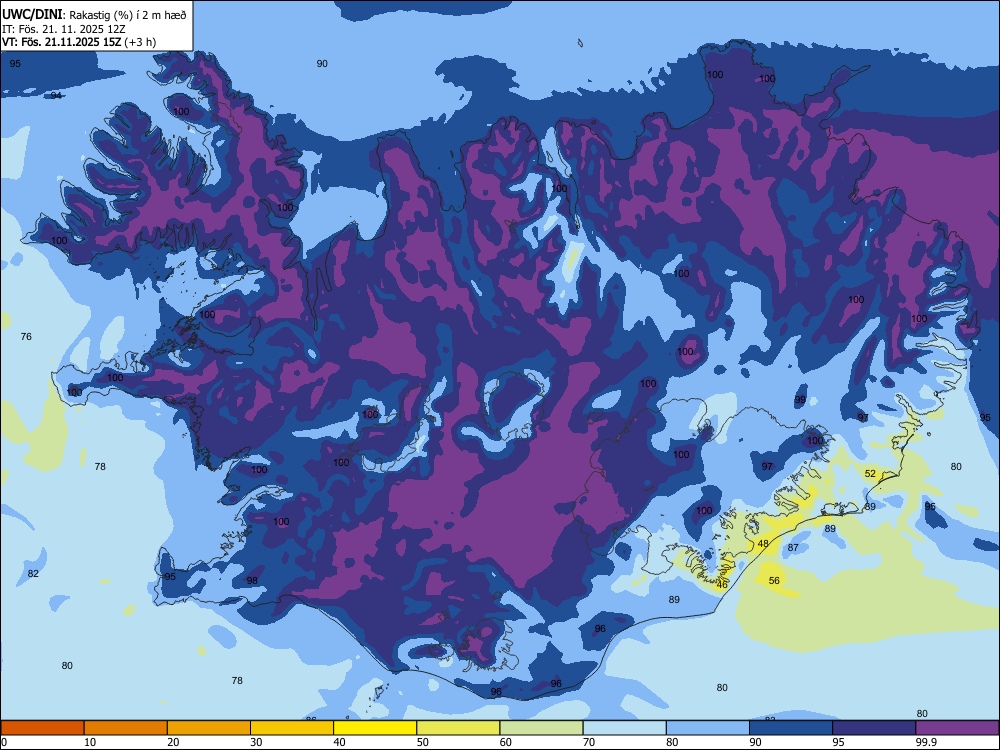The width and height of the screenshot is (1000, 750).
Task: Select the 'IT: Fös. 21. 11. 2025 12Z' line
Action: click(63, 29)
